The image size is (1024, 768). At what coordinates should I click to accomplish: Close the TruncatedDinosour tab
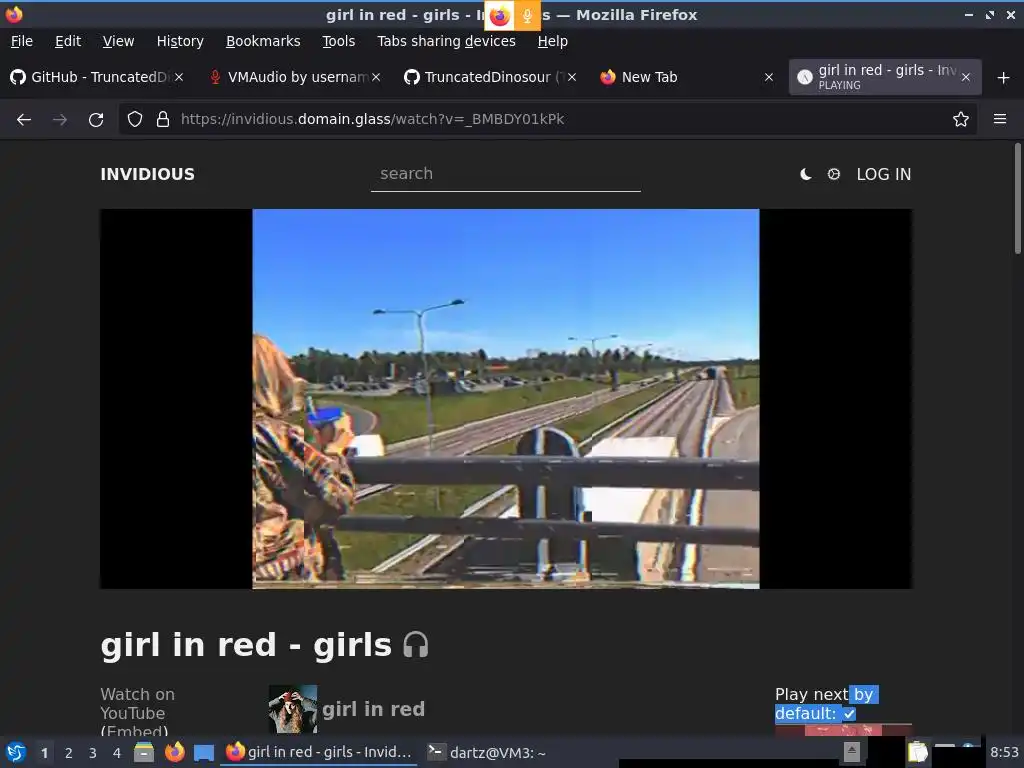coord(572,77)
